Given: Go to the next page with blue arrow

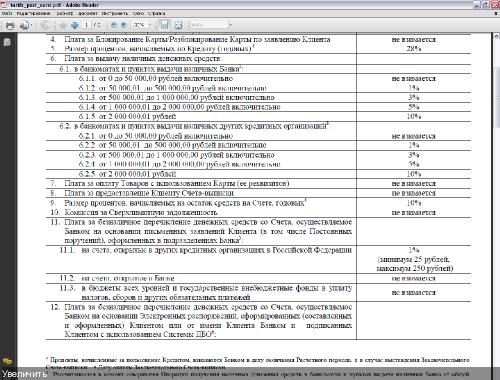Looking at the screenshot, I should [75, 25].
